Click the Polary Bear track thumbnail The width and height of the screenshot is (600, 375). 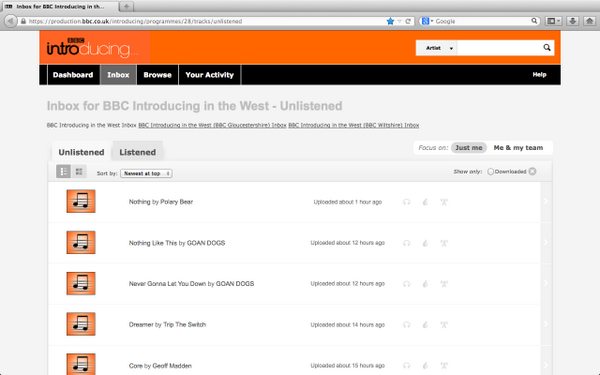(x=81, y=201)
